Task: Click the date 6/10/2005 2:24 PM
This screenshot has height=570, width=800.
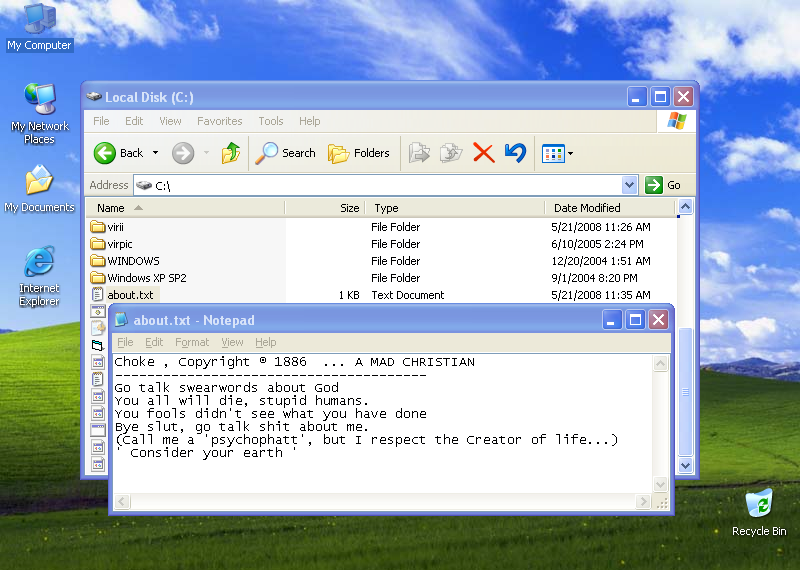Action: point(597,244)
